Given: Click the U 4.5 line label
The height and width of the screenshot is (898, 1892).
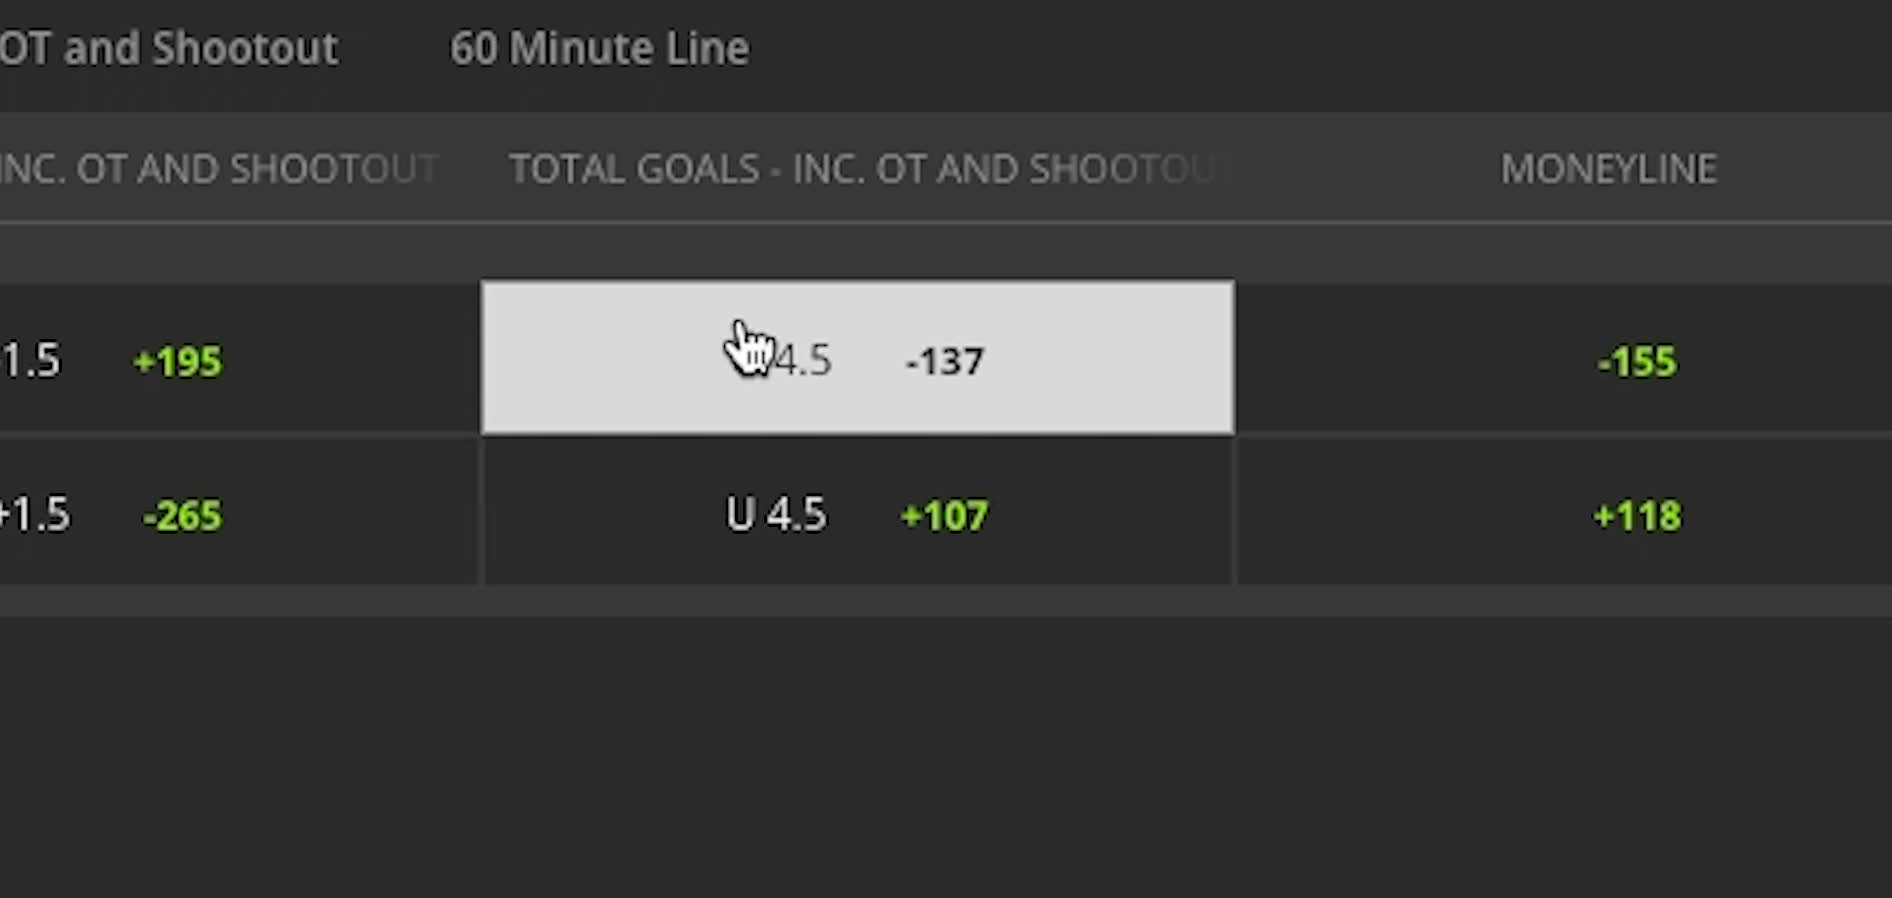Looking at the screenshot, I should pyautogui.click(x=776, y=514).
